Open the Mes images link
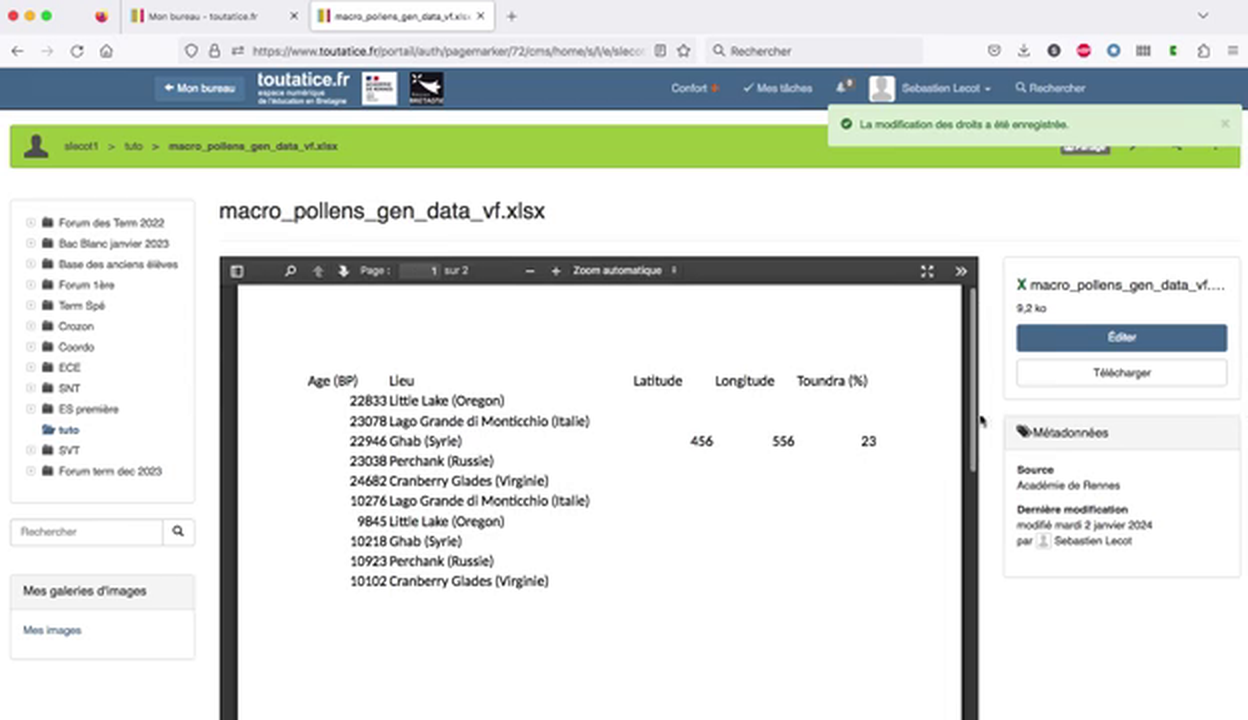 (51, 629)
